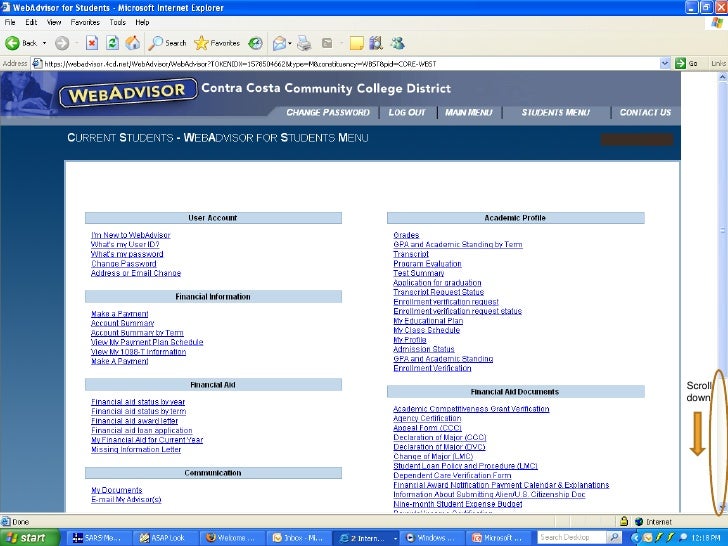Open SARS taskbar button
This screenshot has height=546, width=728.
(x=98, y=538)
